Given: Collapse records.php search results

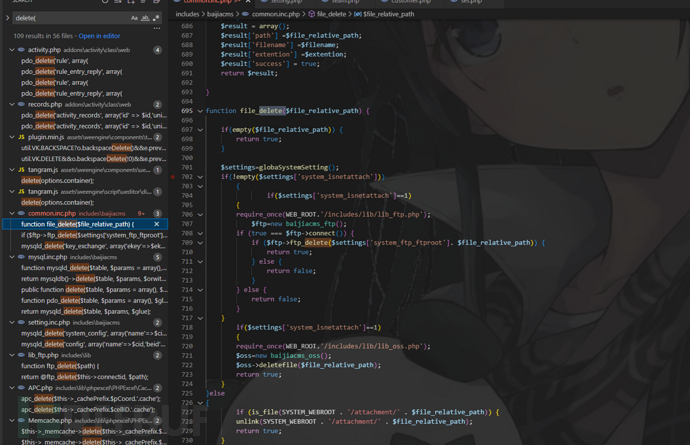Looking at the screenshot, I should 12,104.
